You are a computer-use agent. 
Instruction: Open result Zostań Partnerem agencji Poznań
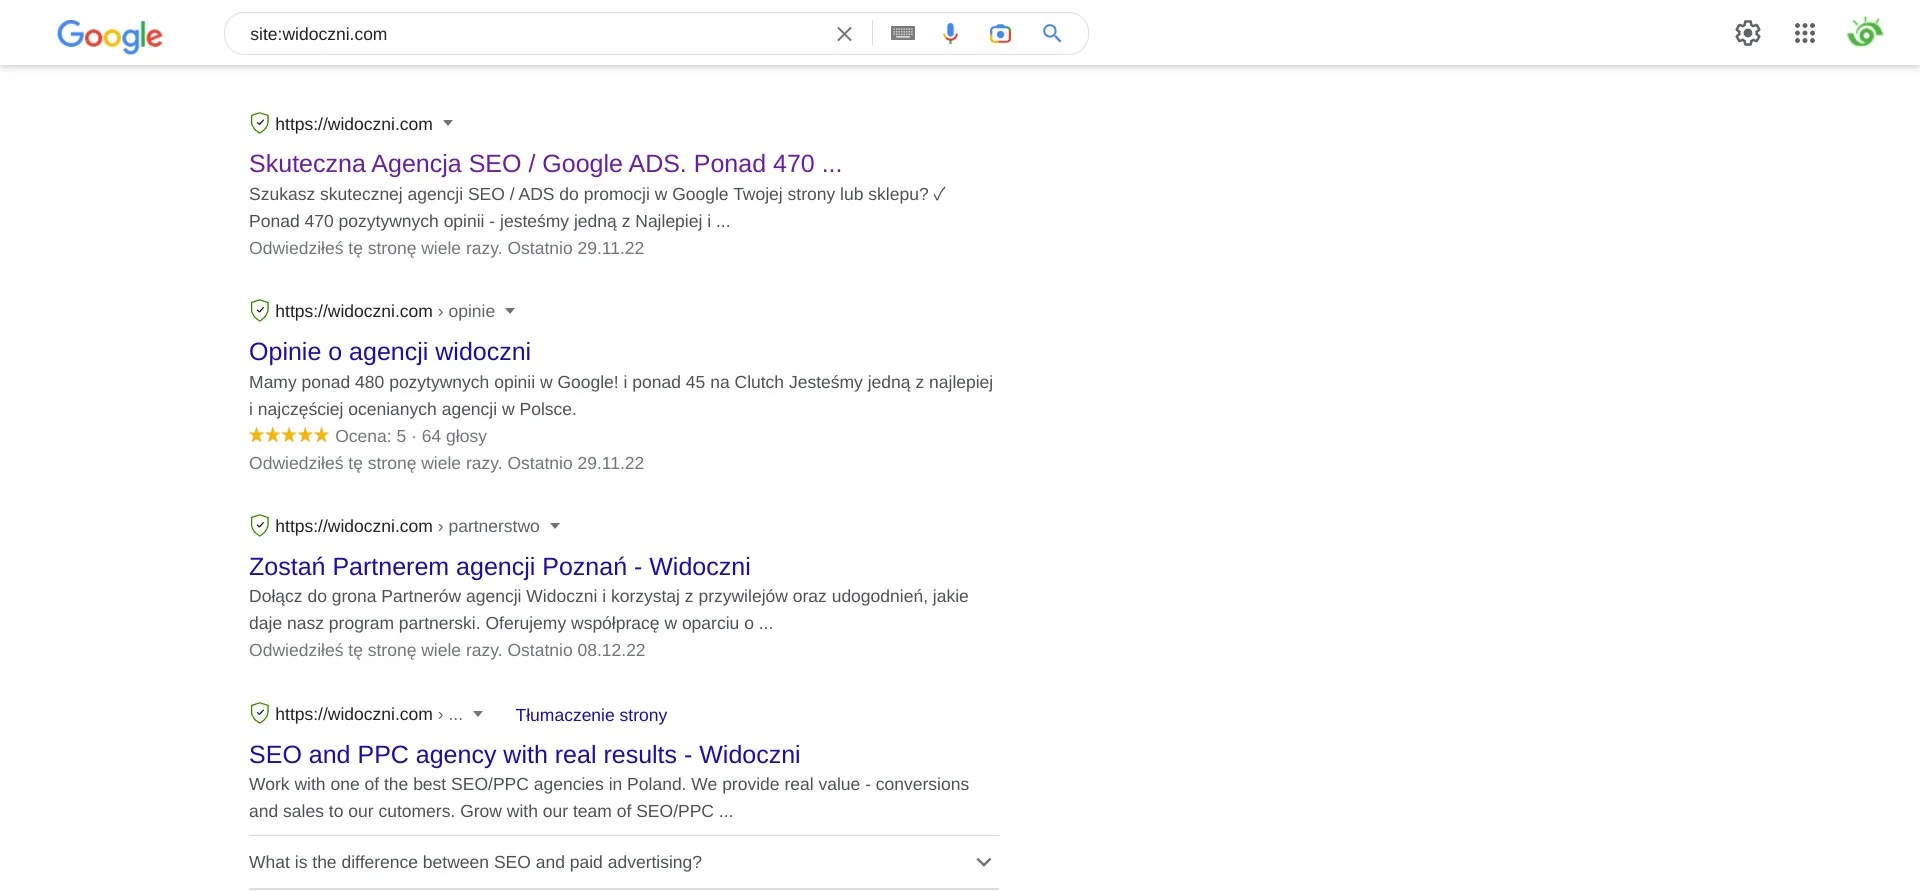pyautogui.click(x=499, y=566)
